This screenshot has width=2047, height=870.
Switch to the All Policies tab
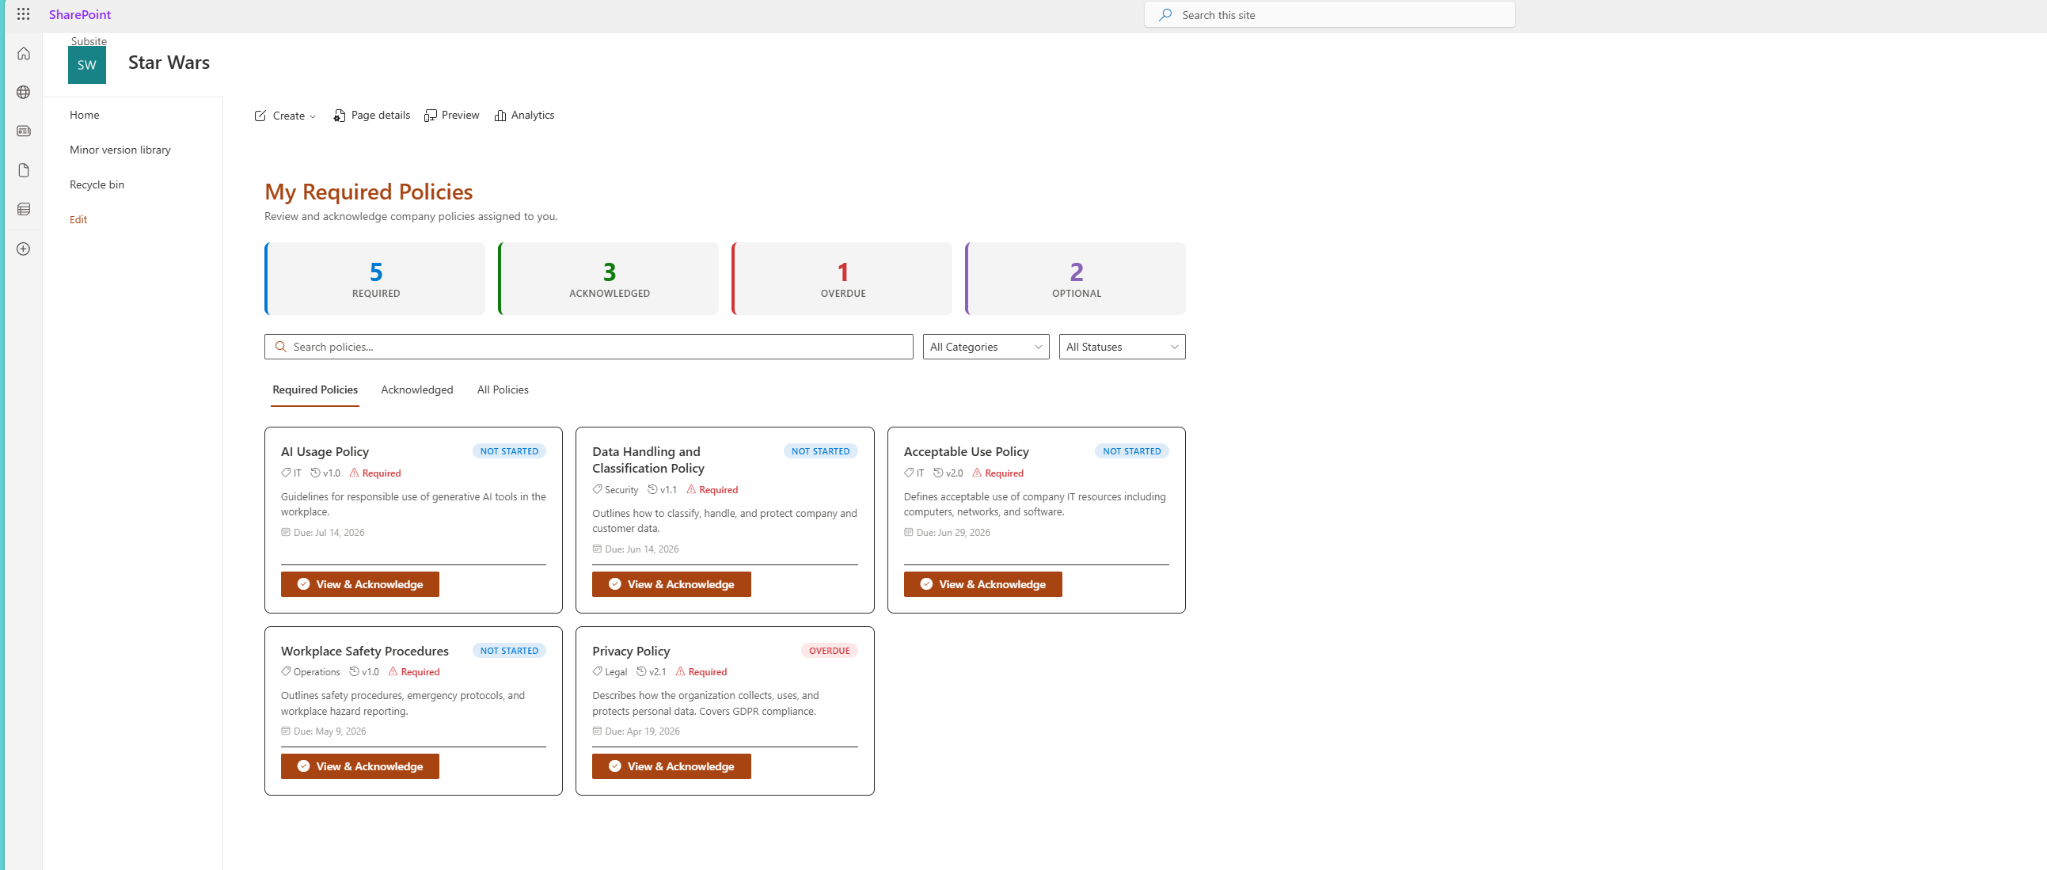click(x=503, y=390)
